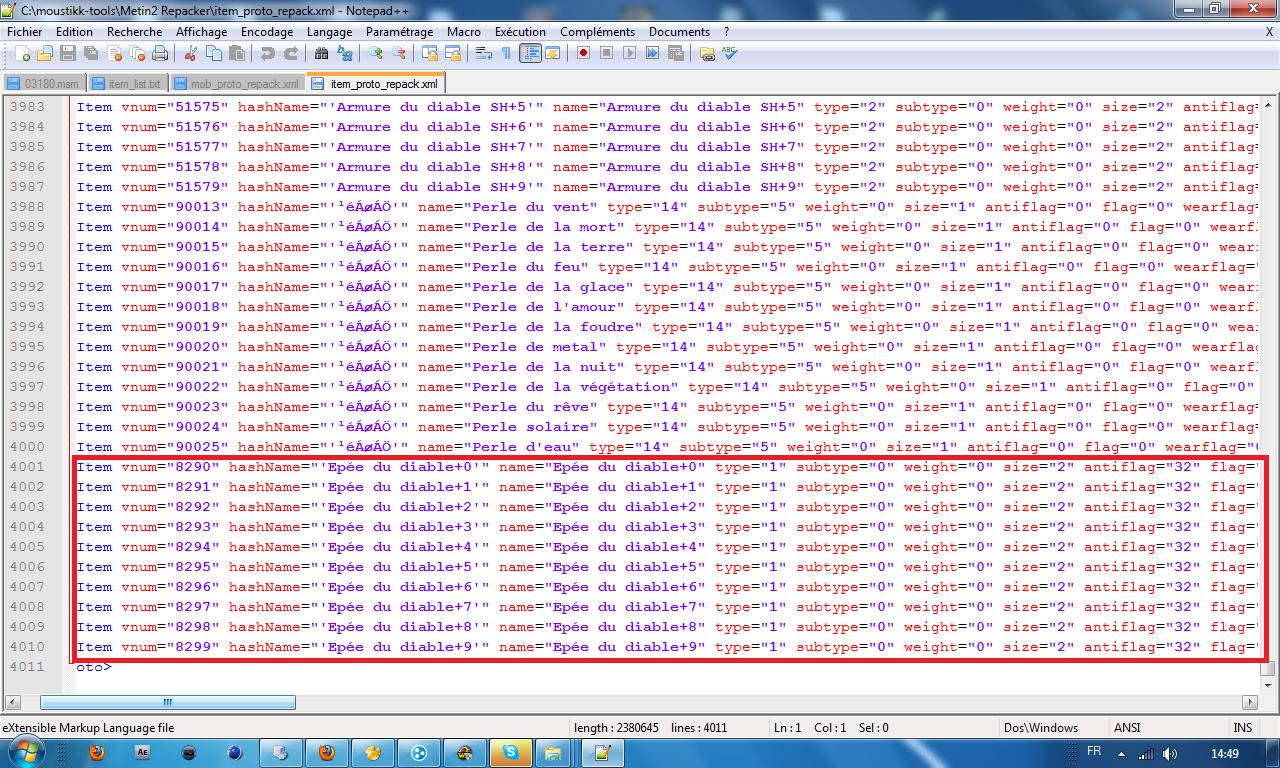This screenshot has width=1280, height=768.
Task: Click the 'Epée du diable+9' name text
Action: (x=631, y=647)
